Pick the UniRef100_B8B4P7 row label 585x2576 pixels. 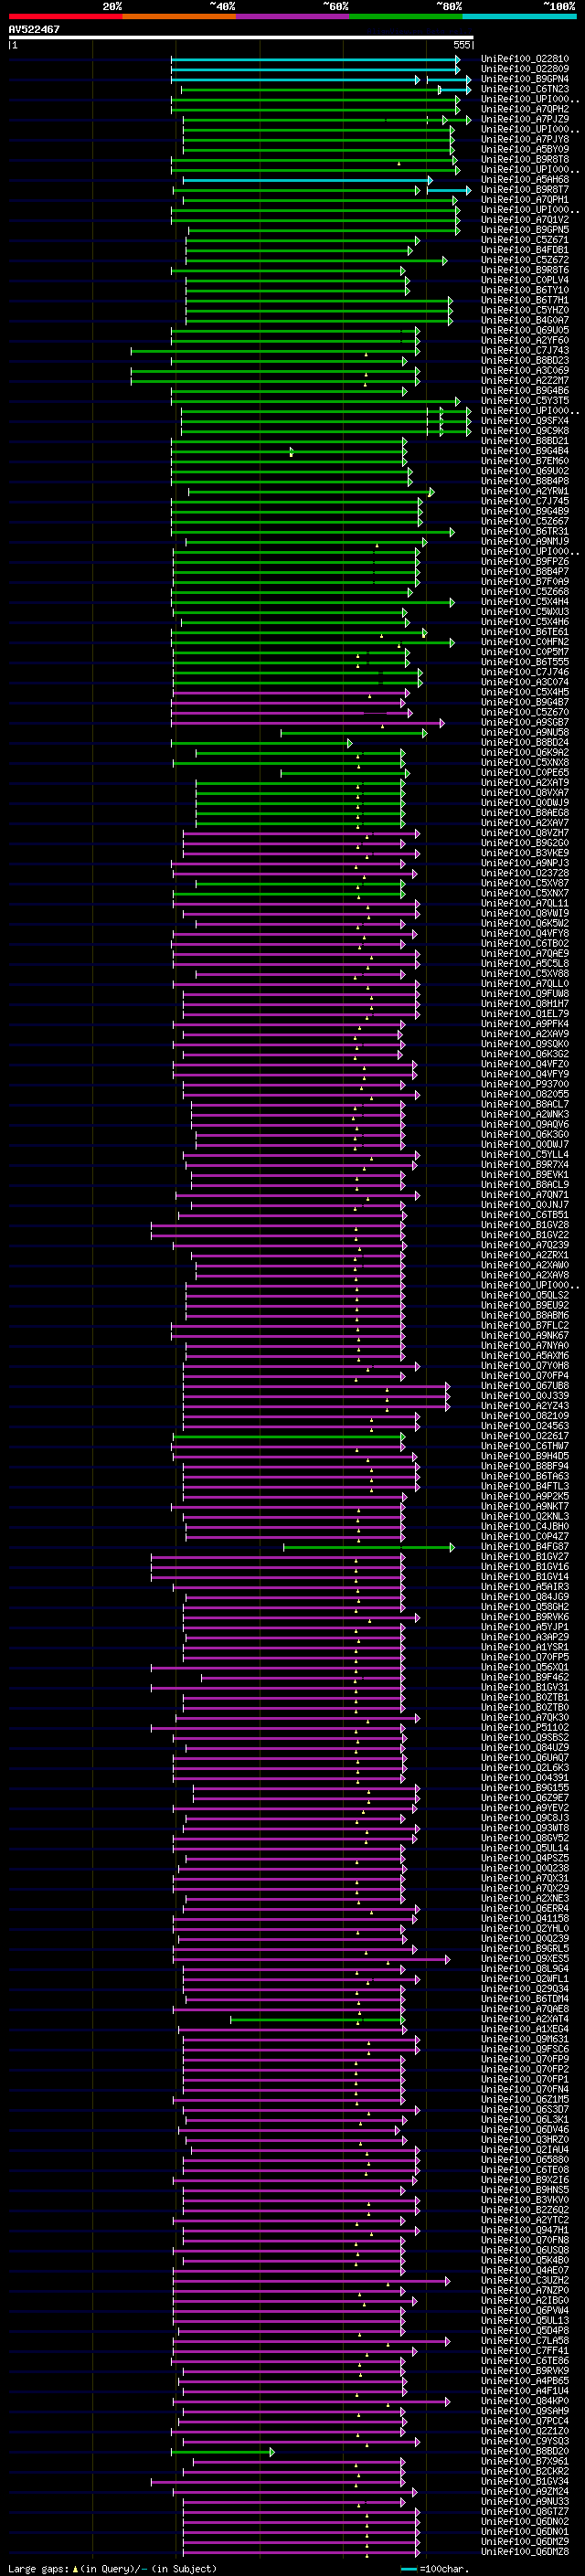click(525, 571)
